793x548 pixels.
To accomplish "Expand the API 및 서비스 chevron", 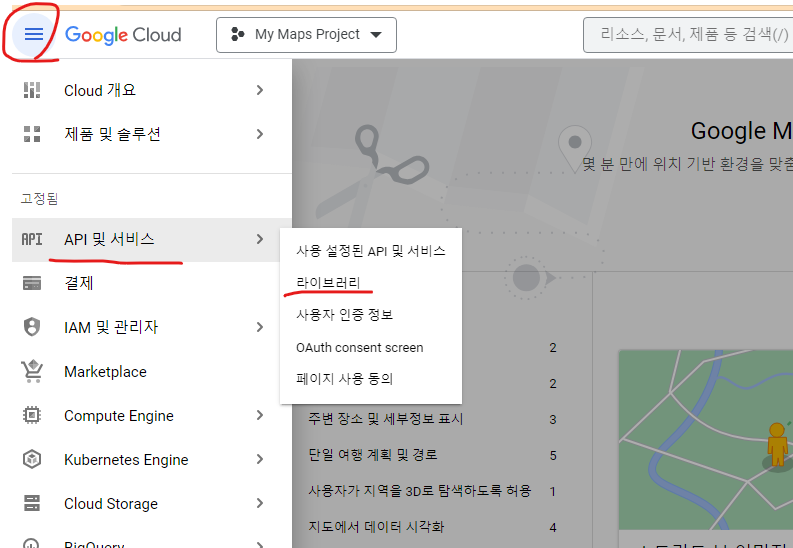I will [260, 239].
